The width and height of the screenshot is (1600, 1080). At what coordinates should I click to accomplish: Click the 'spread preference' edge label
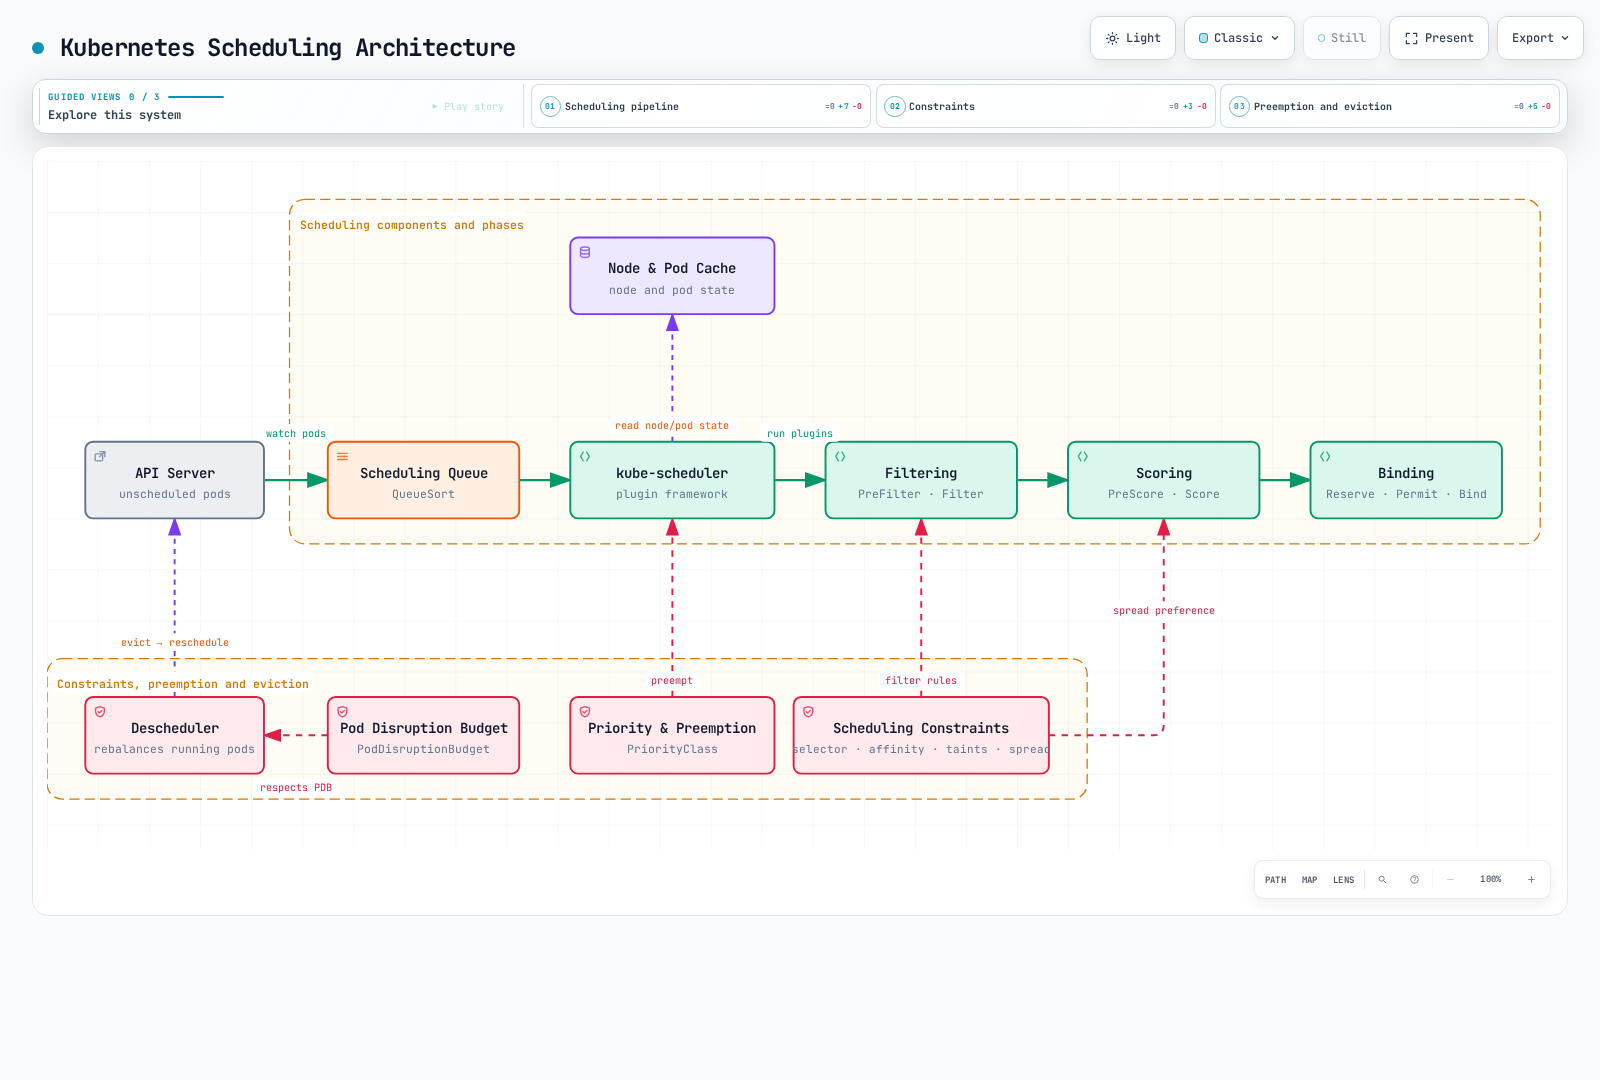point(1164,611)
